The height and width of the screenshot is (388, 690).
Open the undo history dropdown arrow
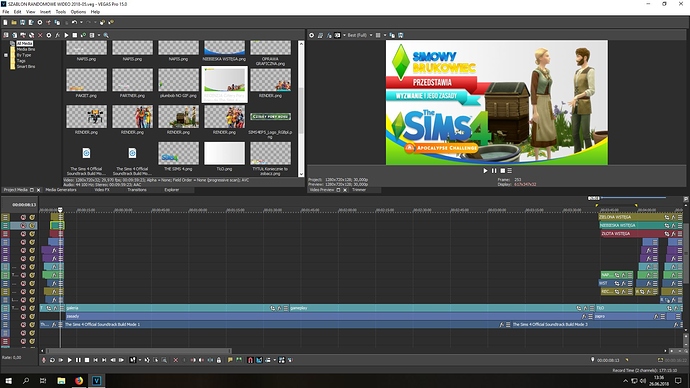pos(81,22)
